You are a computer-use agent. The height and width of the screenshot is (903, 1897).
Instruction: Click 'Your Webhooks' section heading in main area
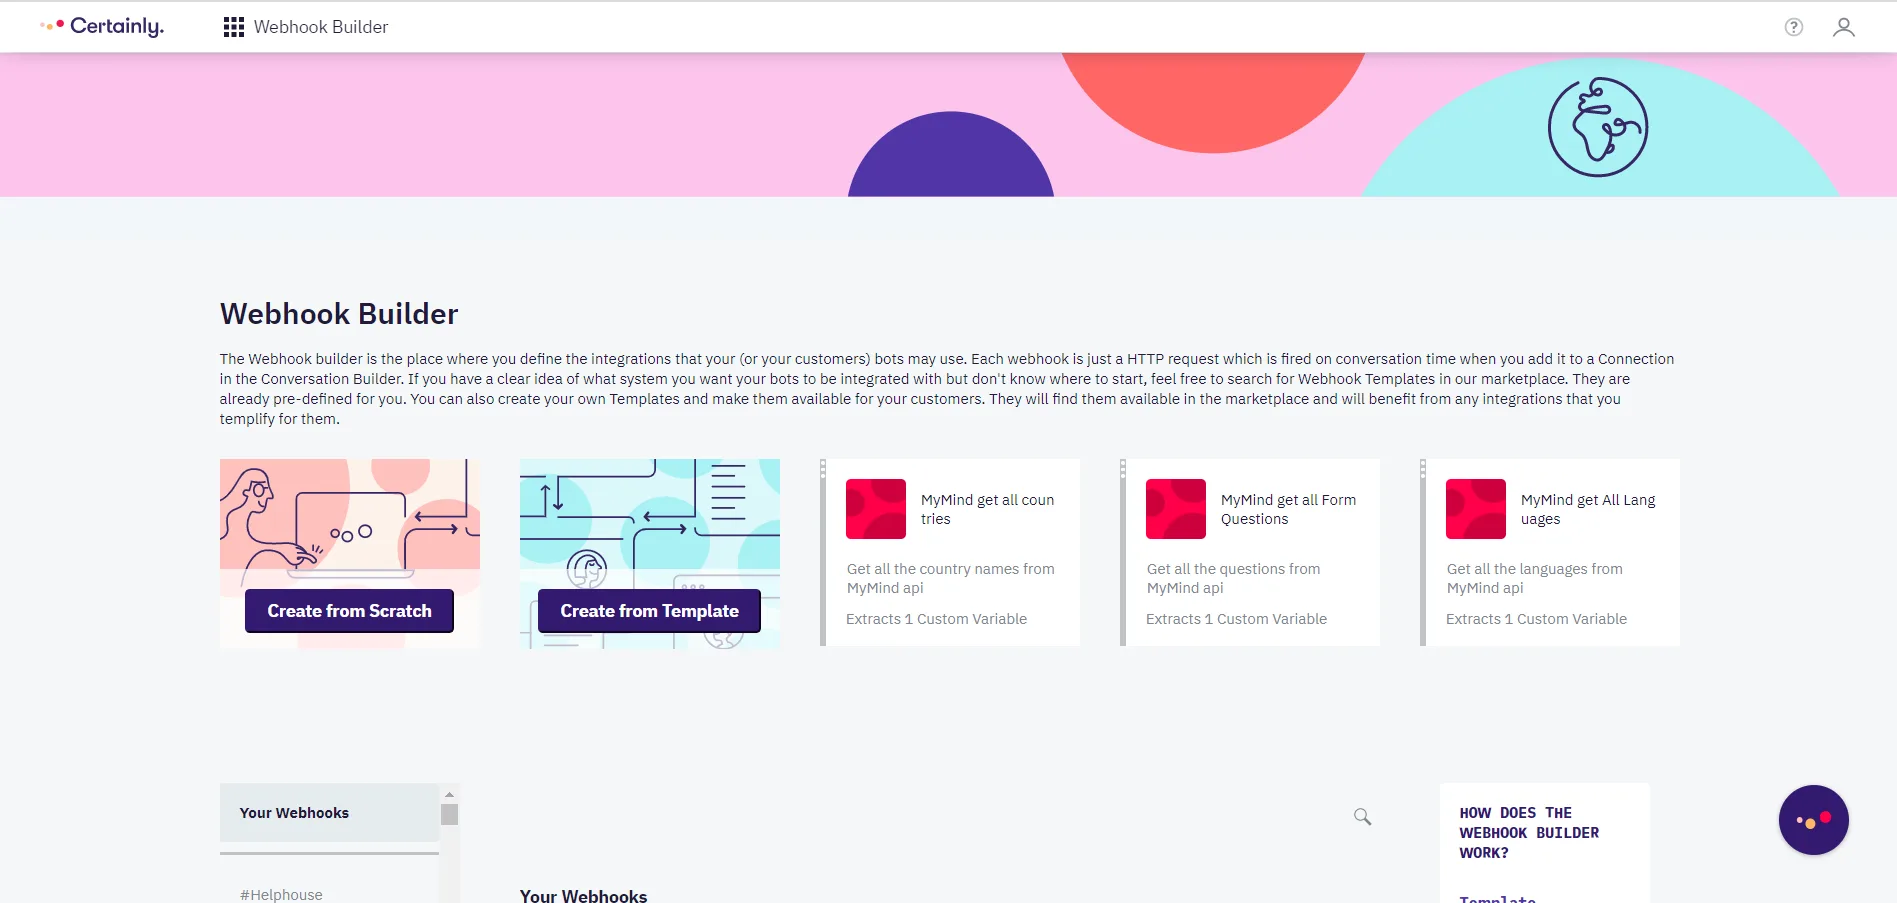583,895
